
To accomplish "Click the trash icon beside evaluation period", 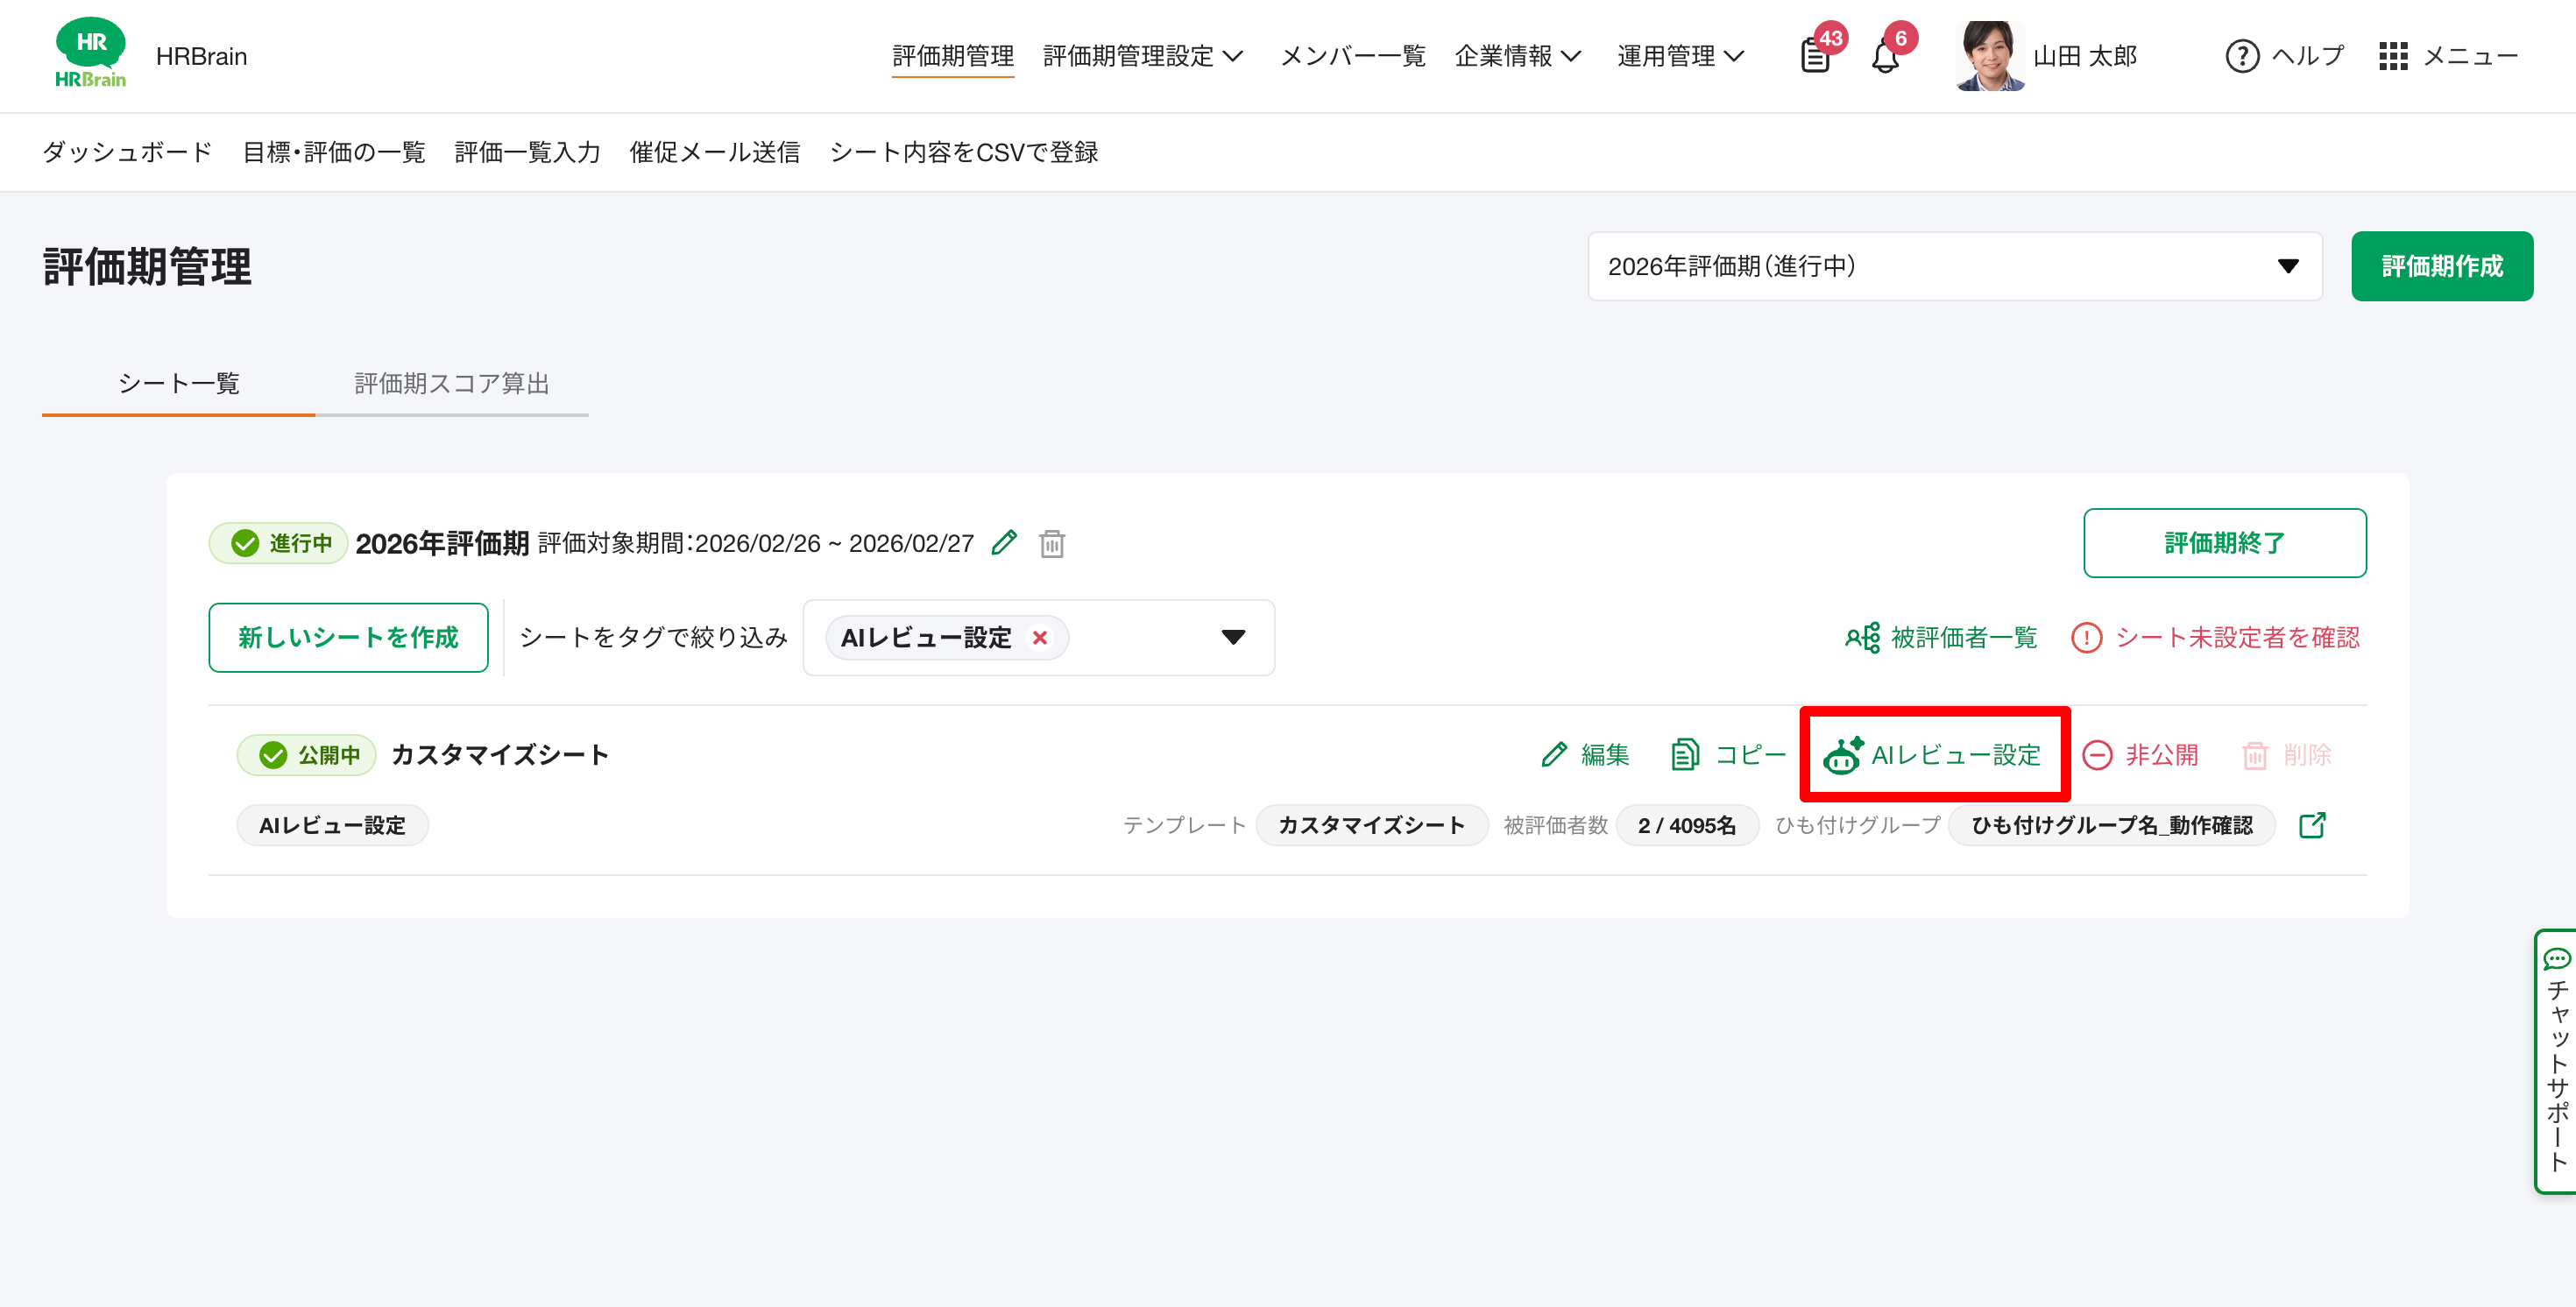I will (1051, 544).
